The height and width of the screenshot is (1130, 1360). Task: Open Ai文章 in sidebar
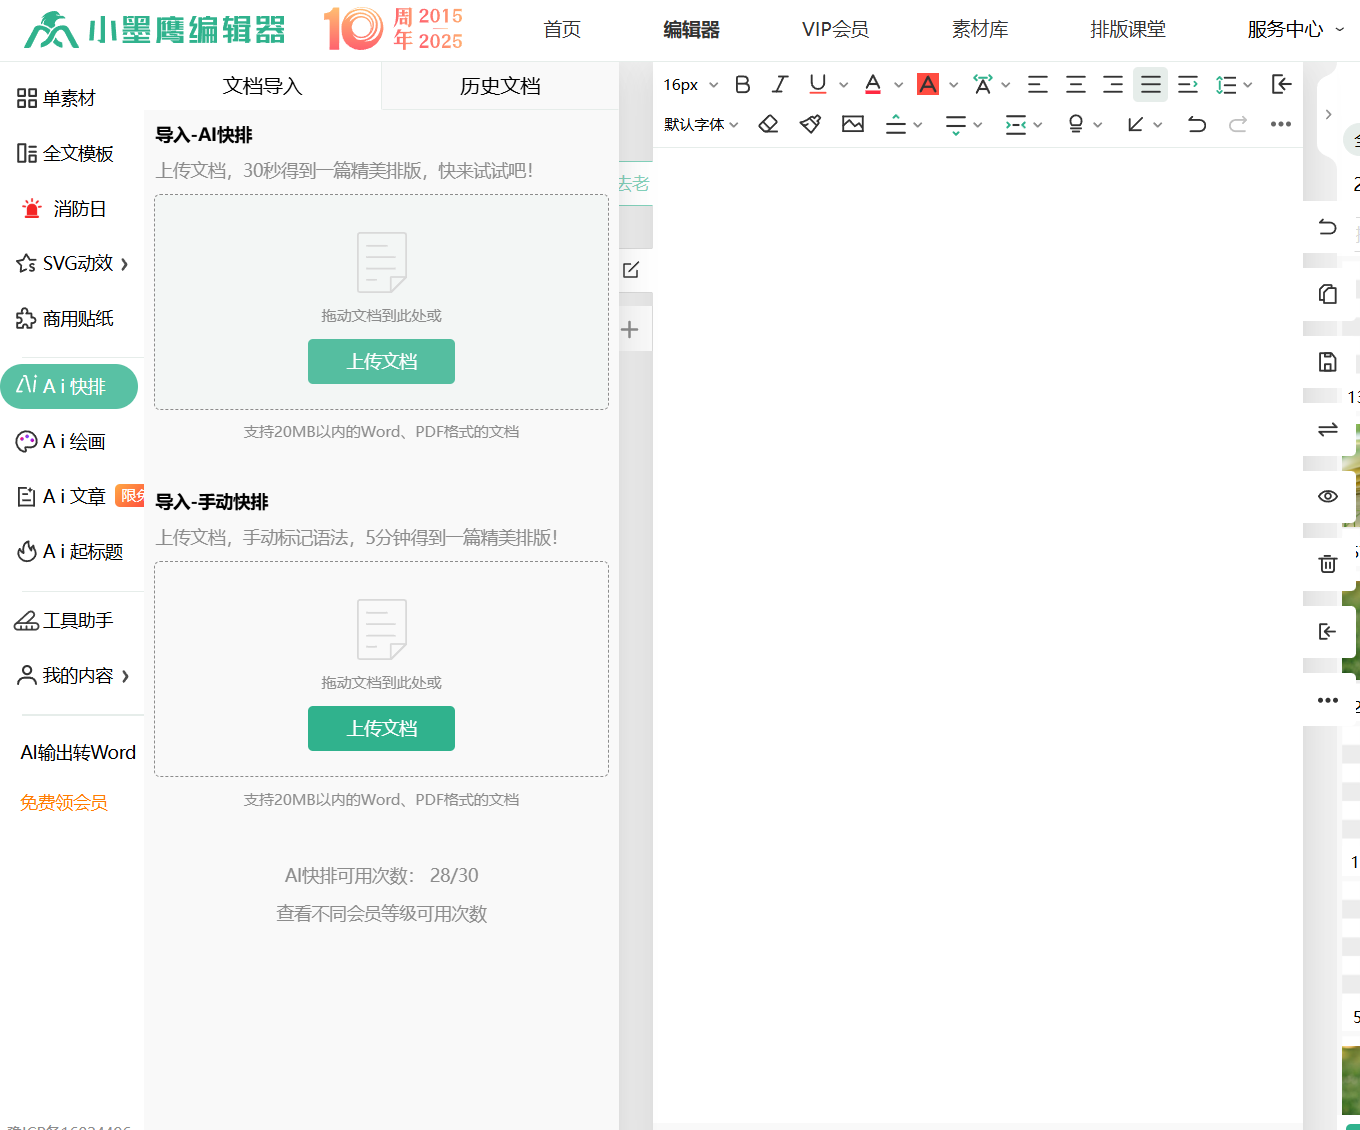click(61, 496)
